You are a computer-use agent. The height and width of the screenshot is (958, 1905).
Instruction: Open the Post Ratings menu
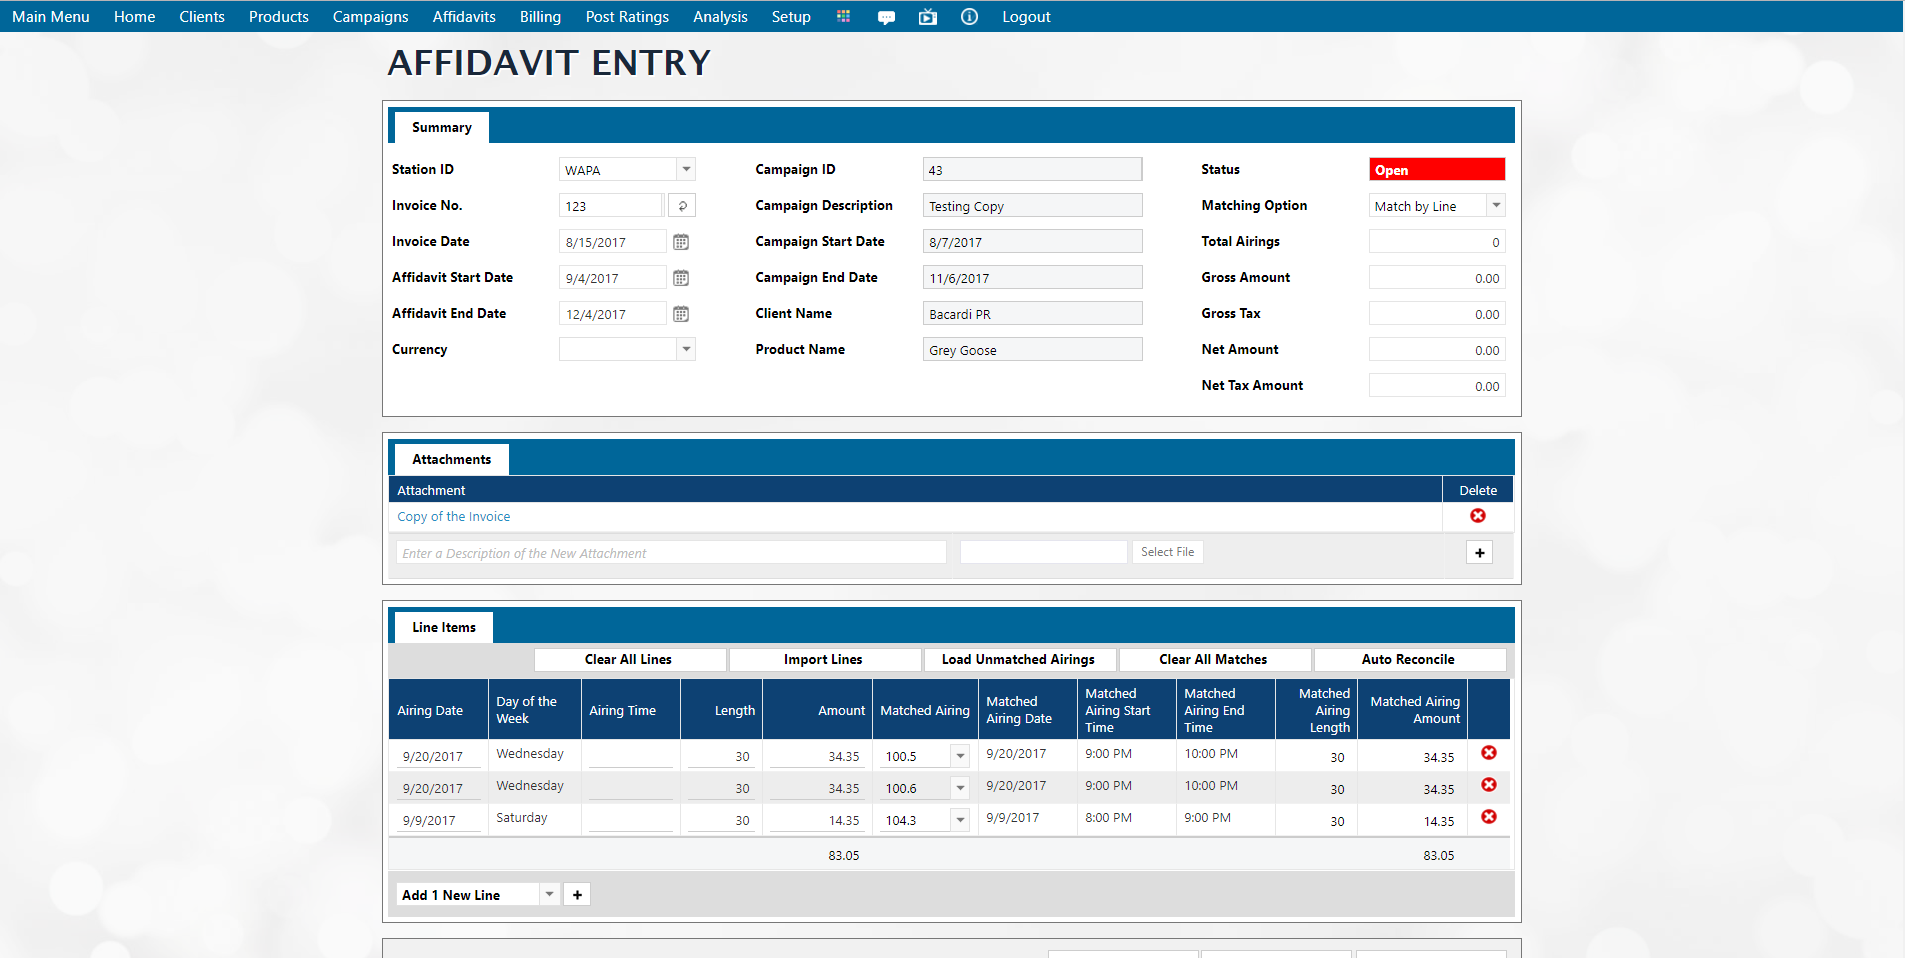(627, 17)
